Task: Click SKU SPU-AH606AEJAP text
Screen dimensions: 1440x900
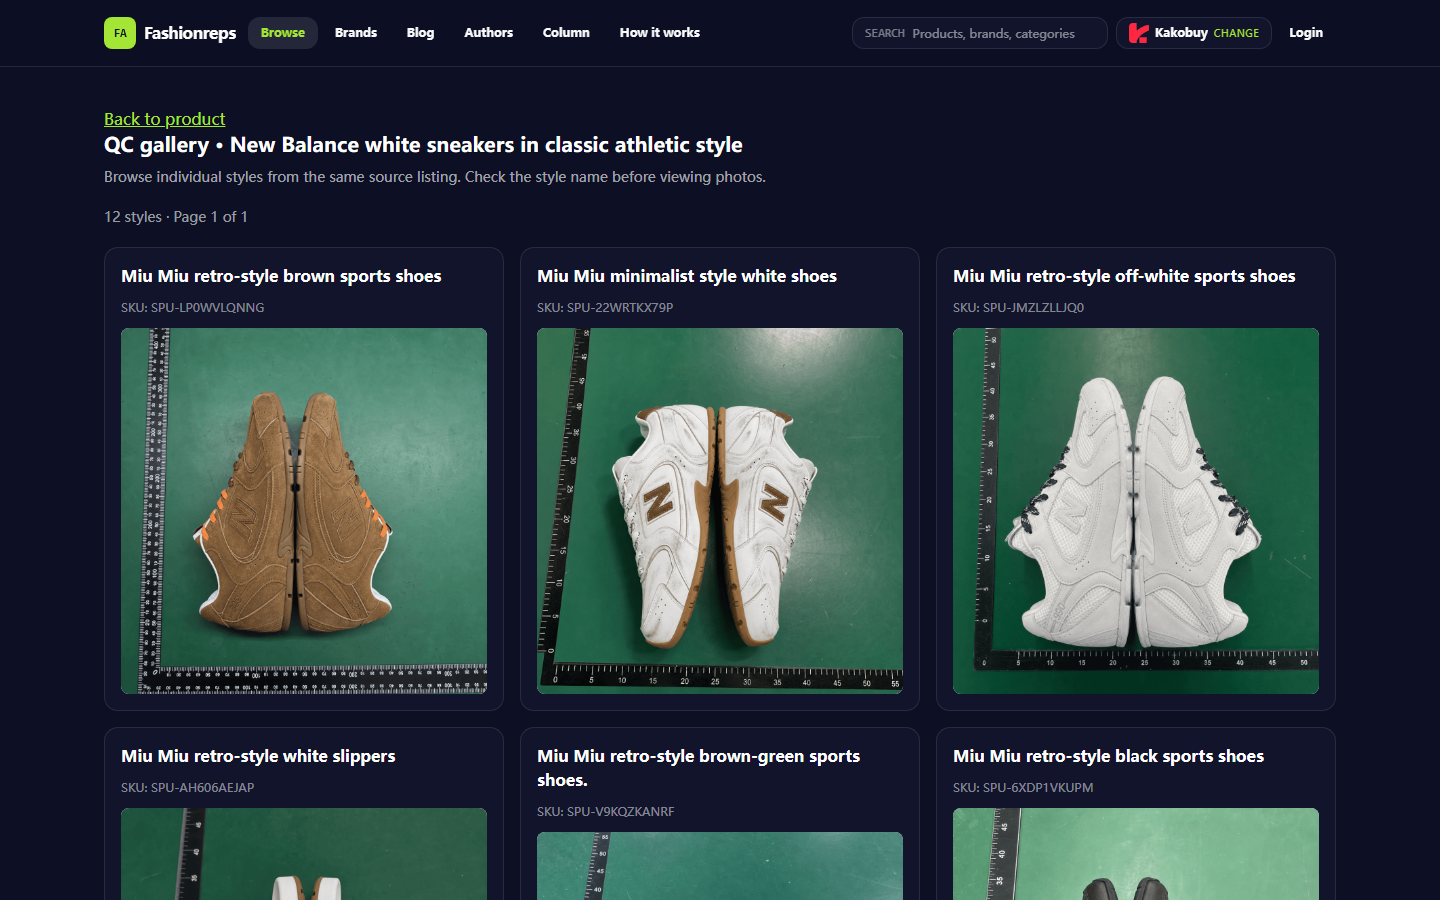Action: pos(188,787)
